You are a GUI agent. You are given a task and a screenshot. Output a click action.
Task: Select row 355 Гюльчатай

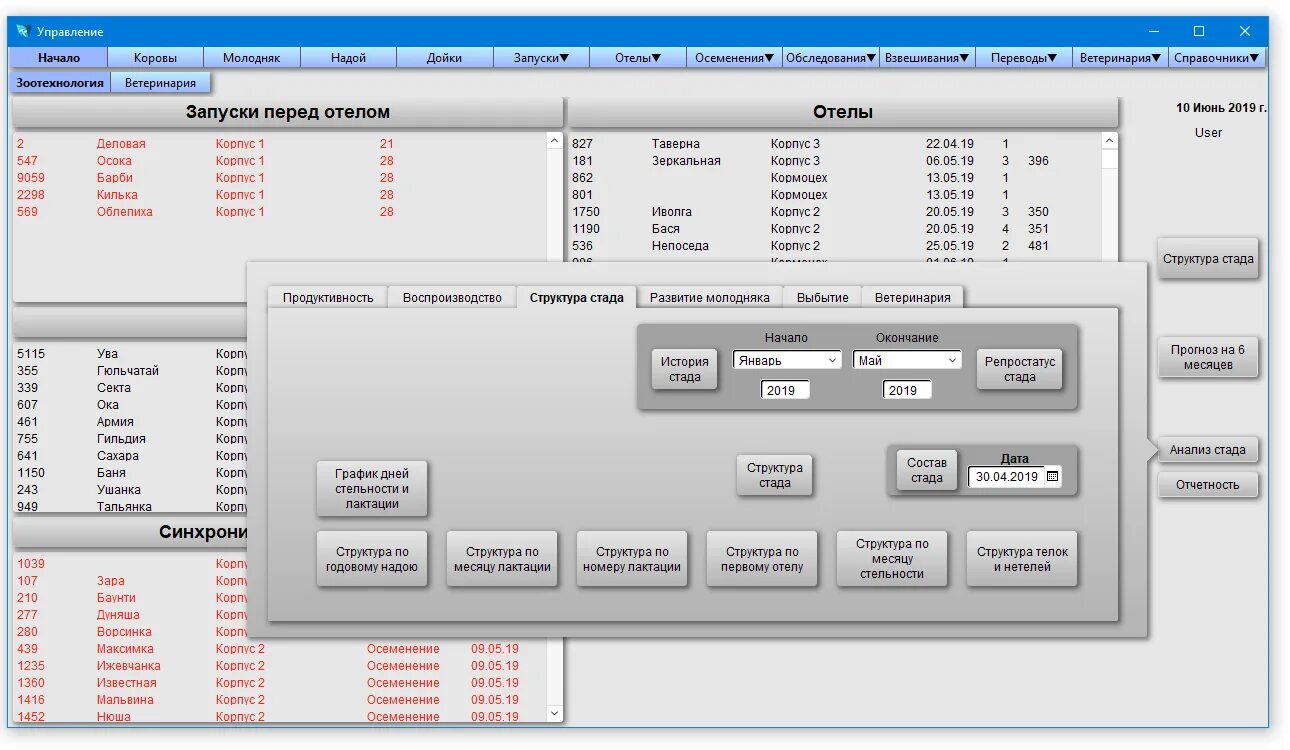tap(130, 371)
